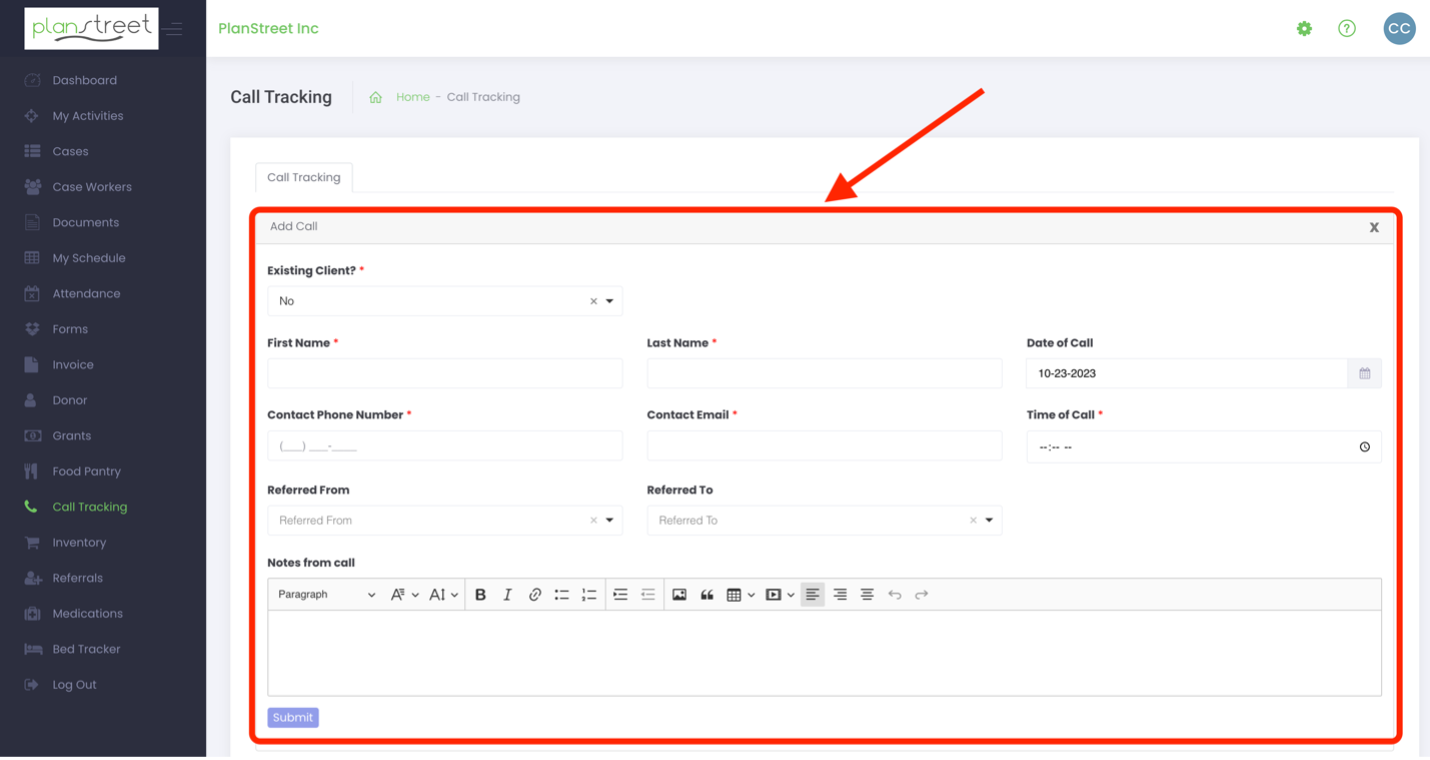The image size is (1430, 760).
Task: Open calendar picker for Date of Call
Action: [1365, 373]
